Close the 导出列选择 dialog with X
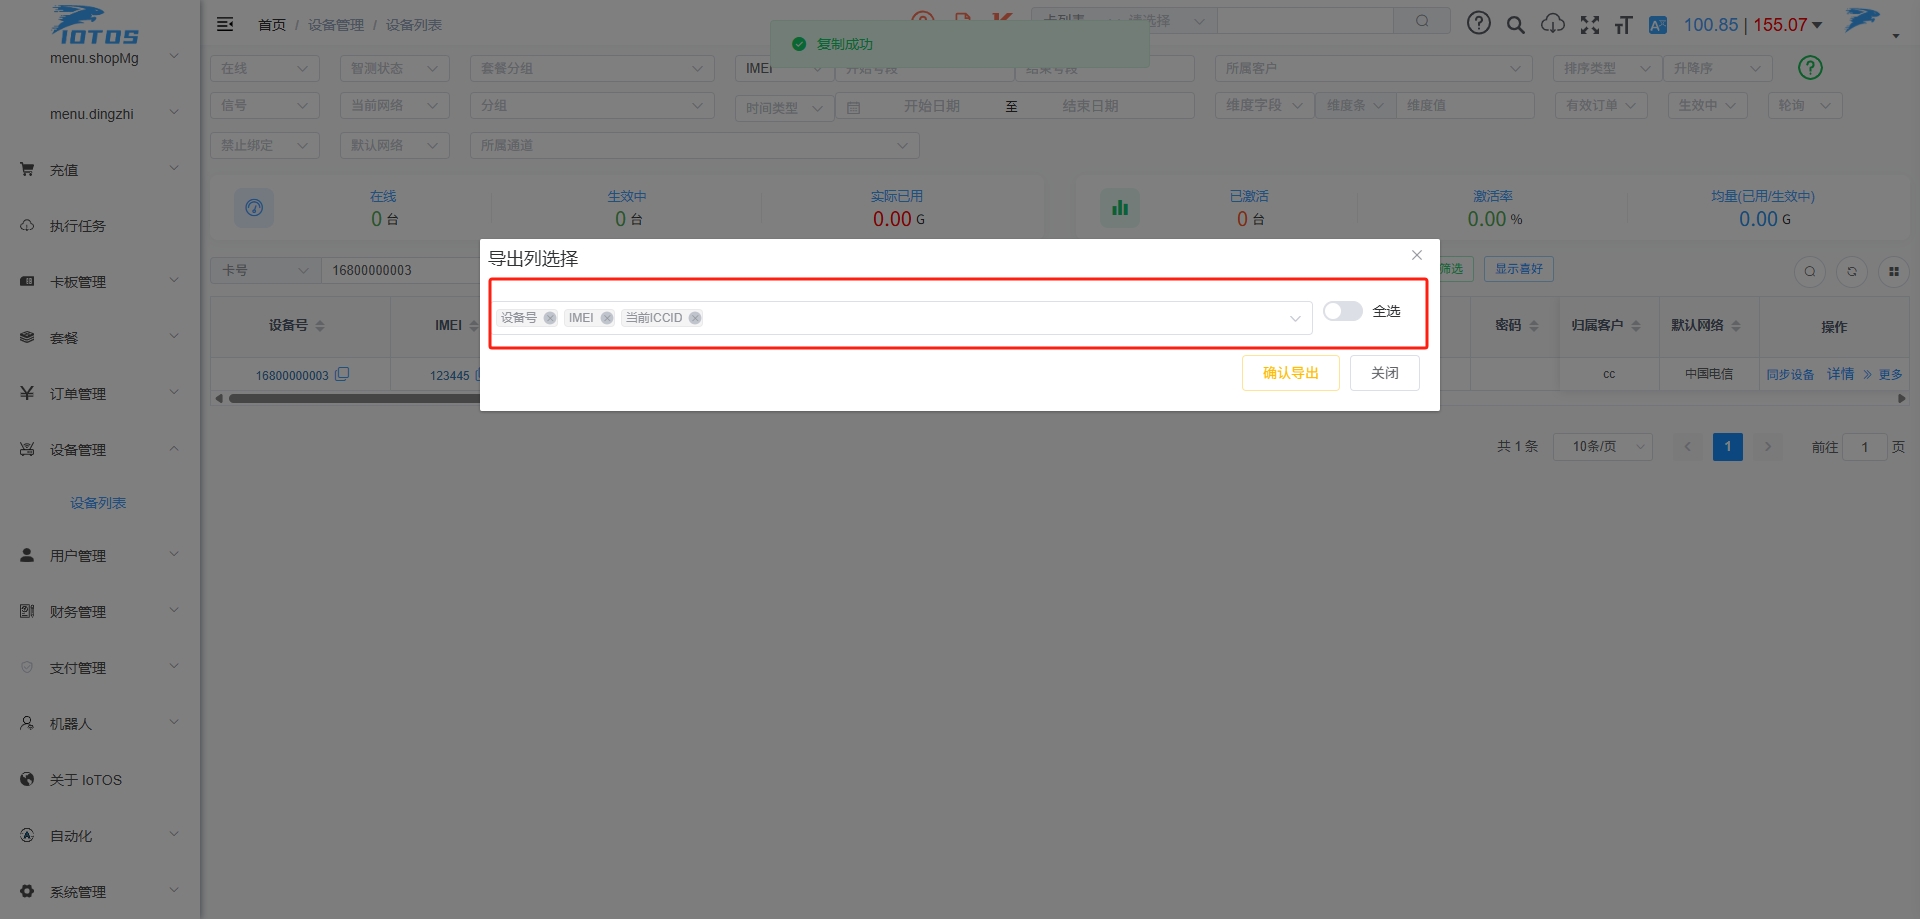Screen dimensions: 1920x919 [1417, 255]
